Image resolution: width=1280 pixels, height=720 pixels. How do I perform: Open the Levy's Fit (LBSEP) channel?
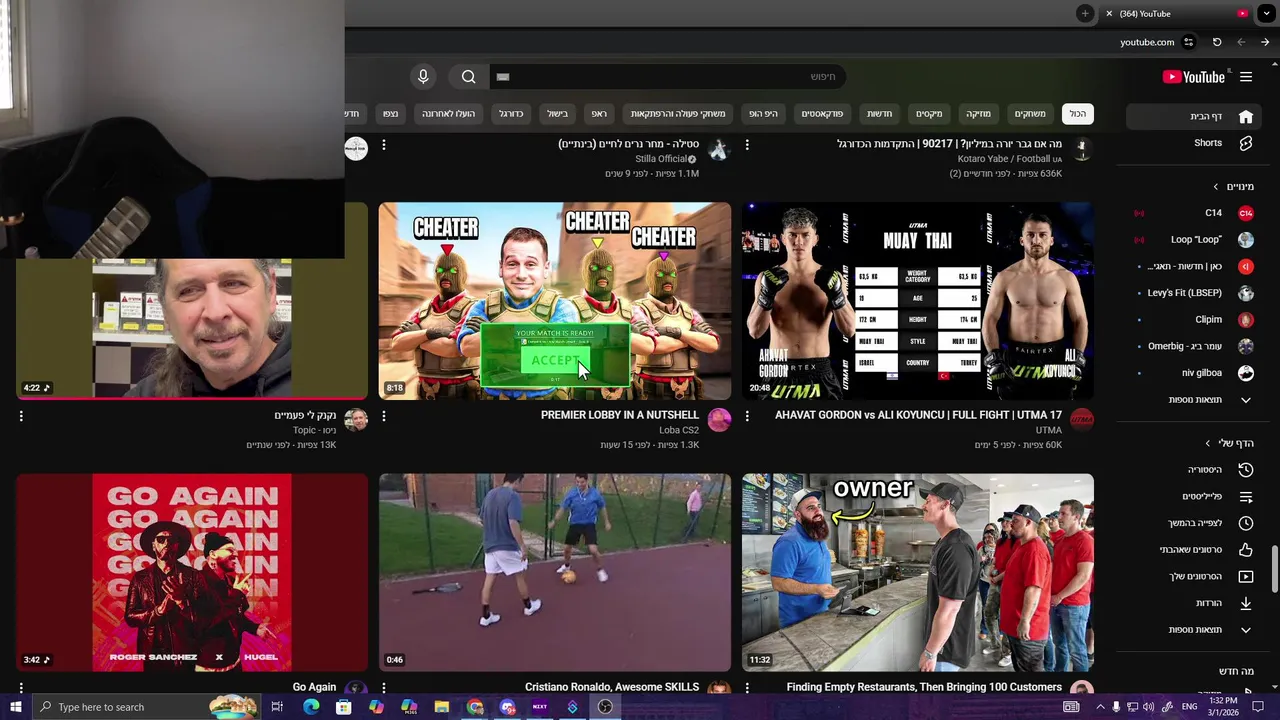tap(1193, 293)
